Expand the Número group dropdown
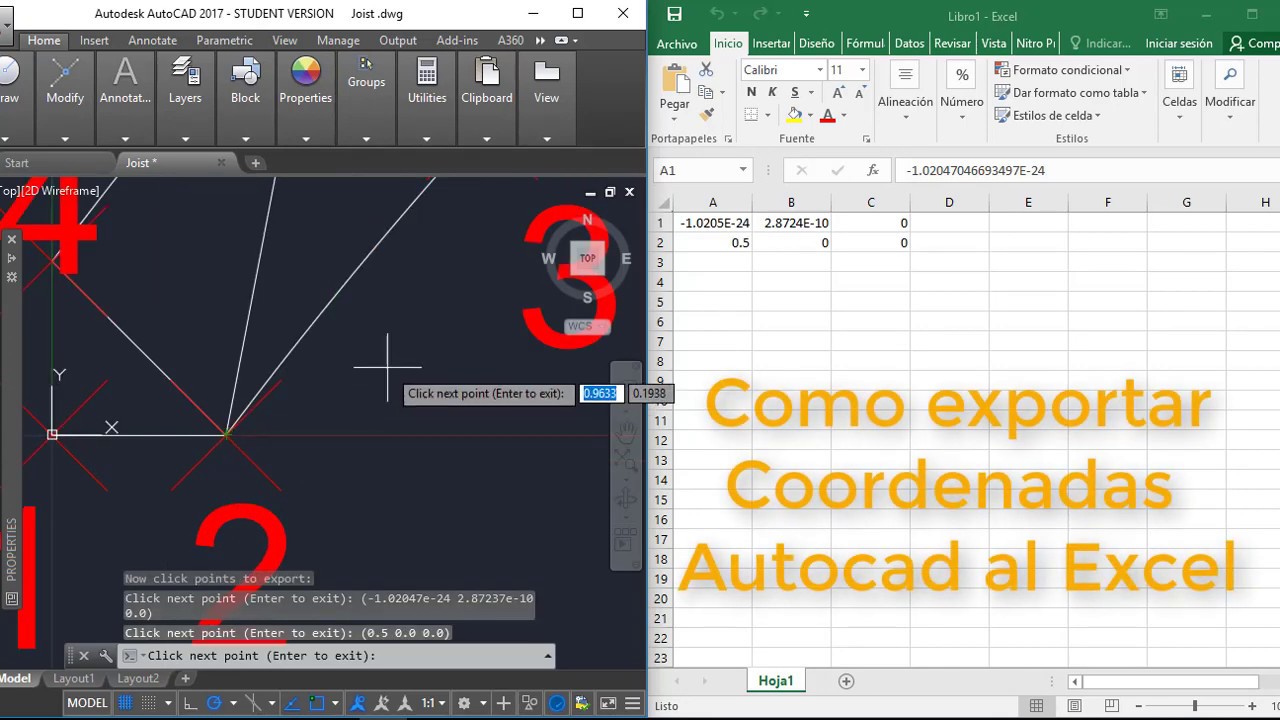Screen dimensions: 1280x720 962,118
